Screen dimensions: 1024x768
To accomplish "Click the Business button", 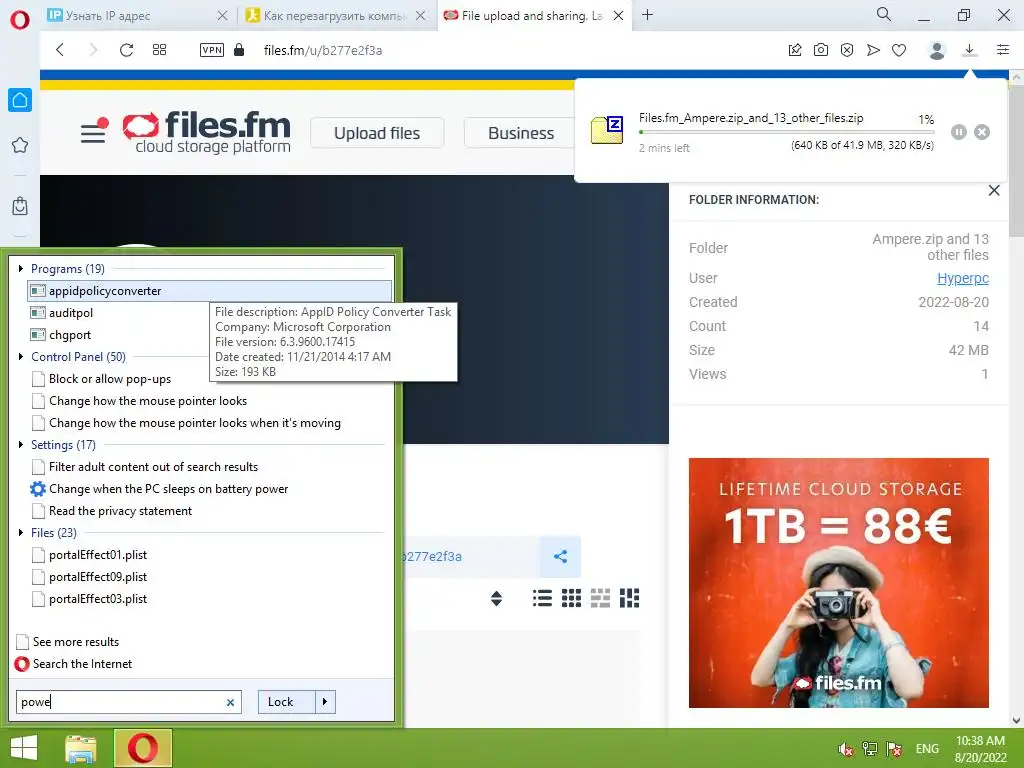I will (520, 133).
